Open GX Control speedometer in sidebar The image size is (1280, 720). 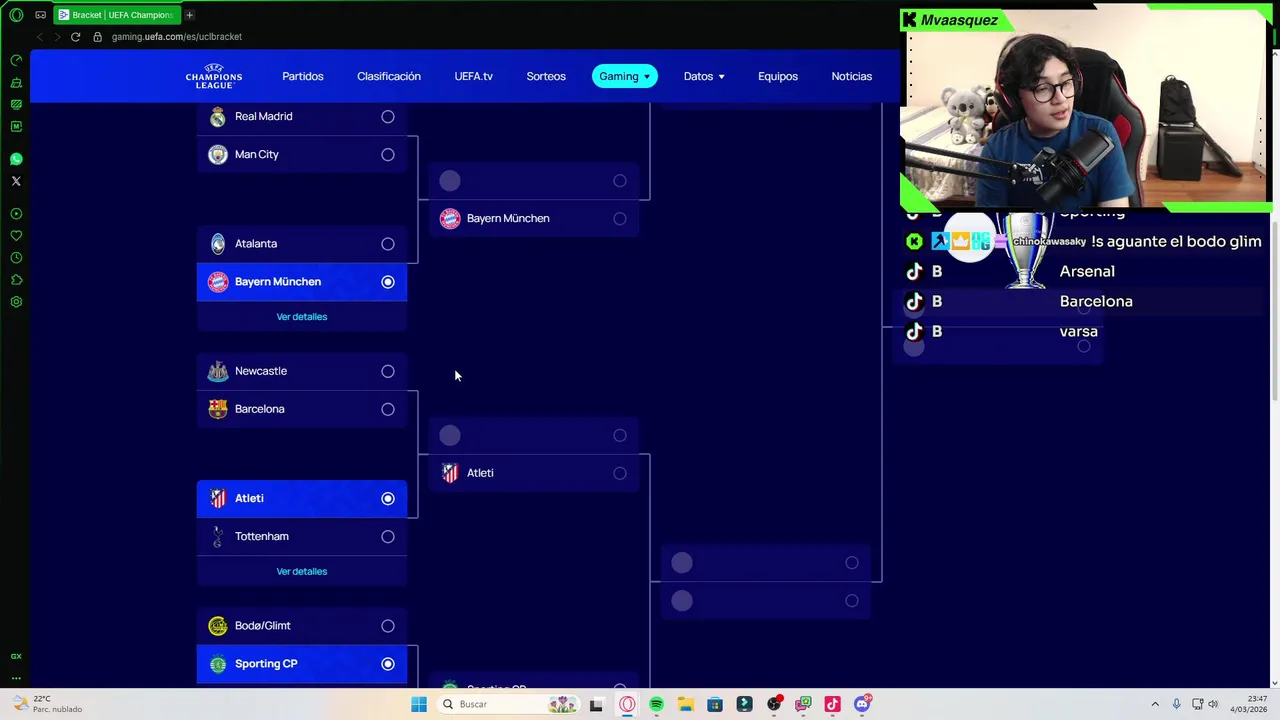16,60
